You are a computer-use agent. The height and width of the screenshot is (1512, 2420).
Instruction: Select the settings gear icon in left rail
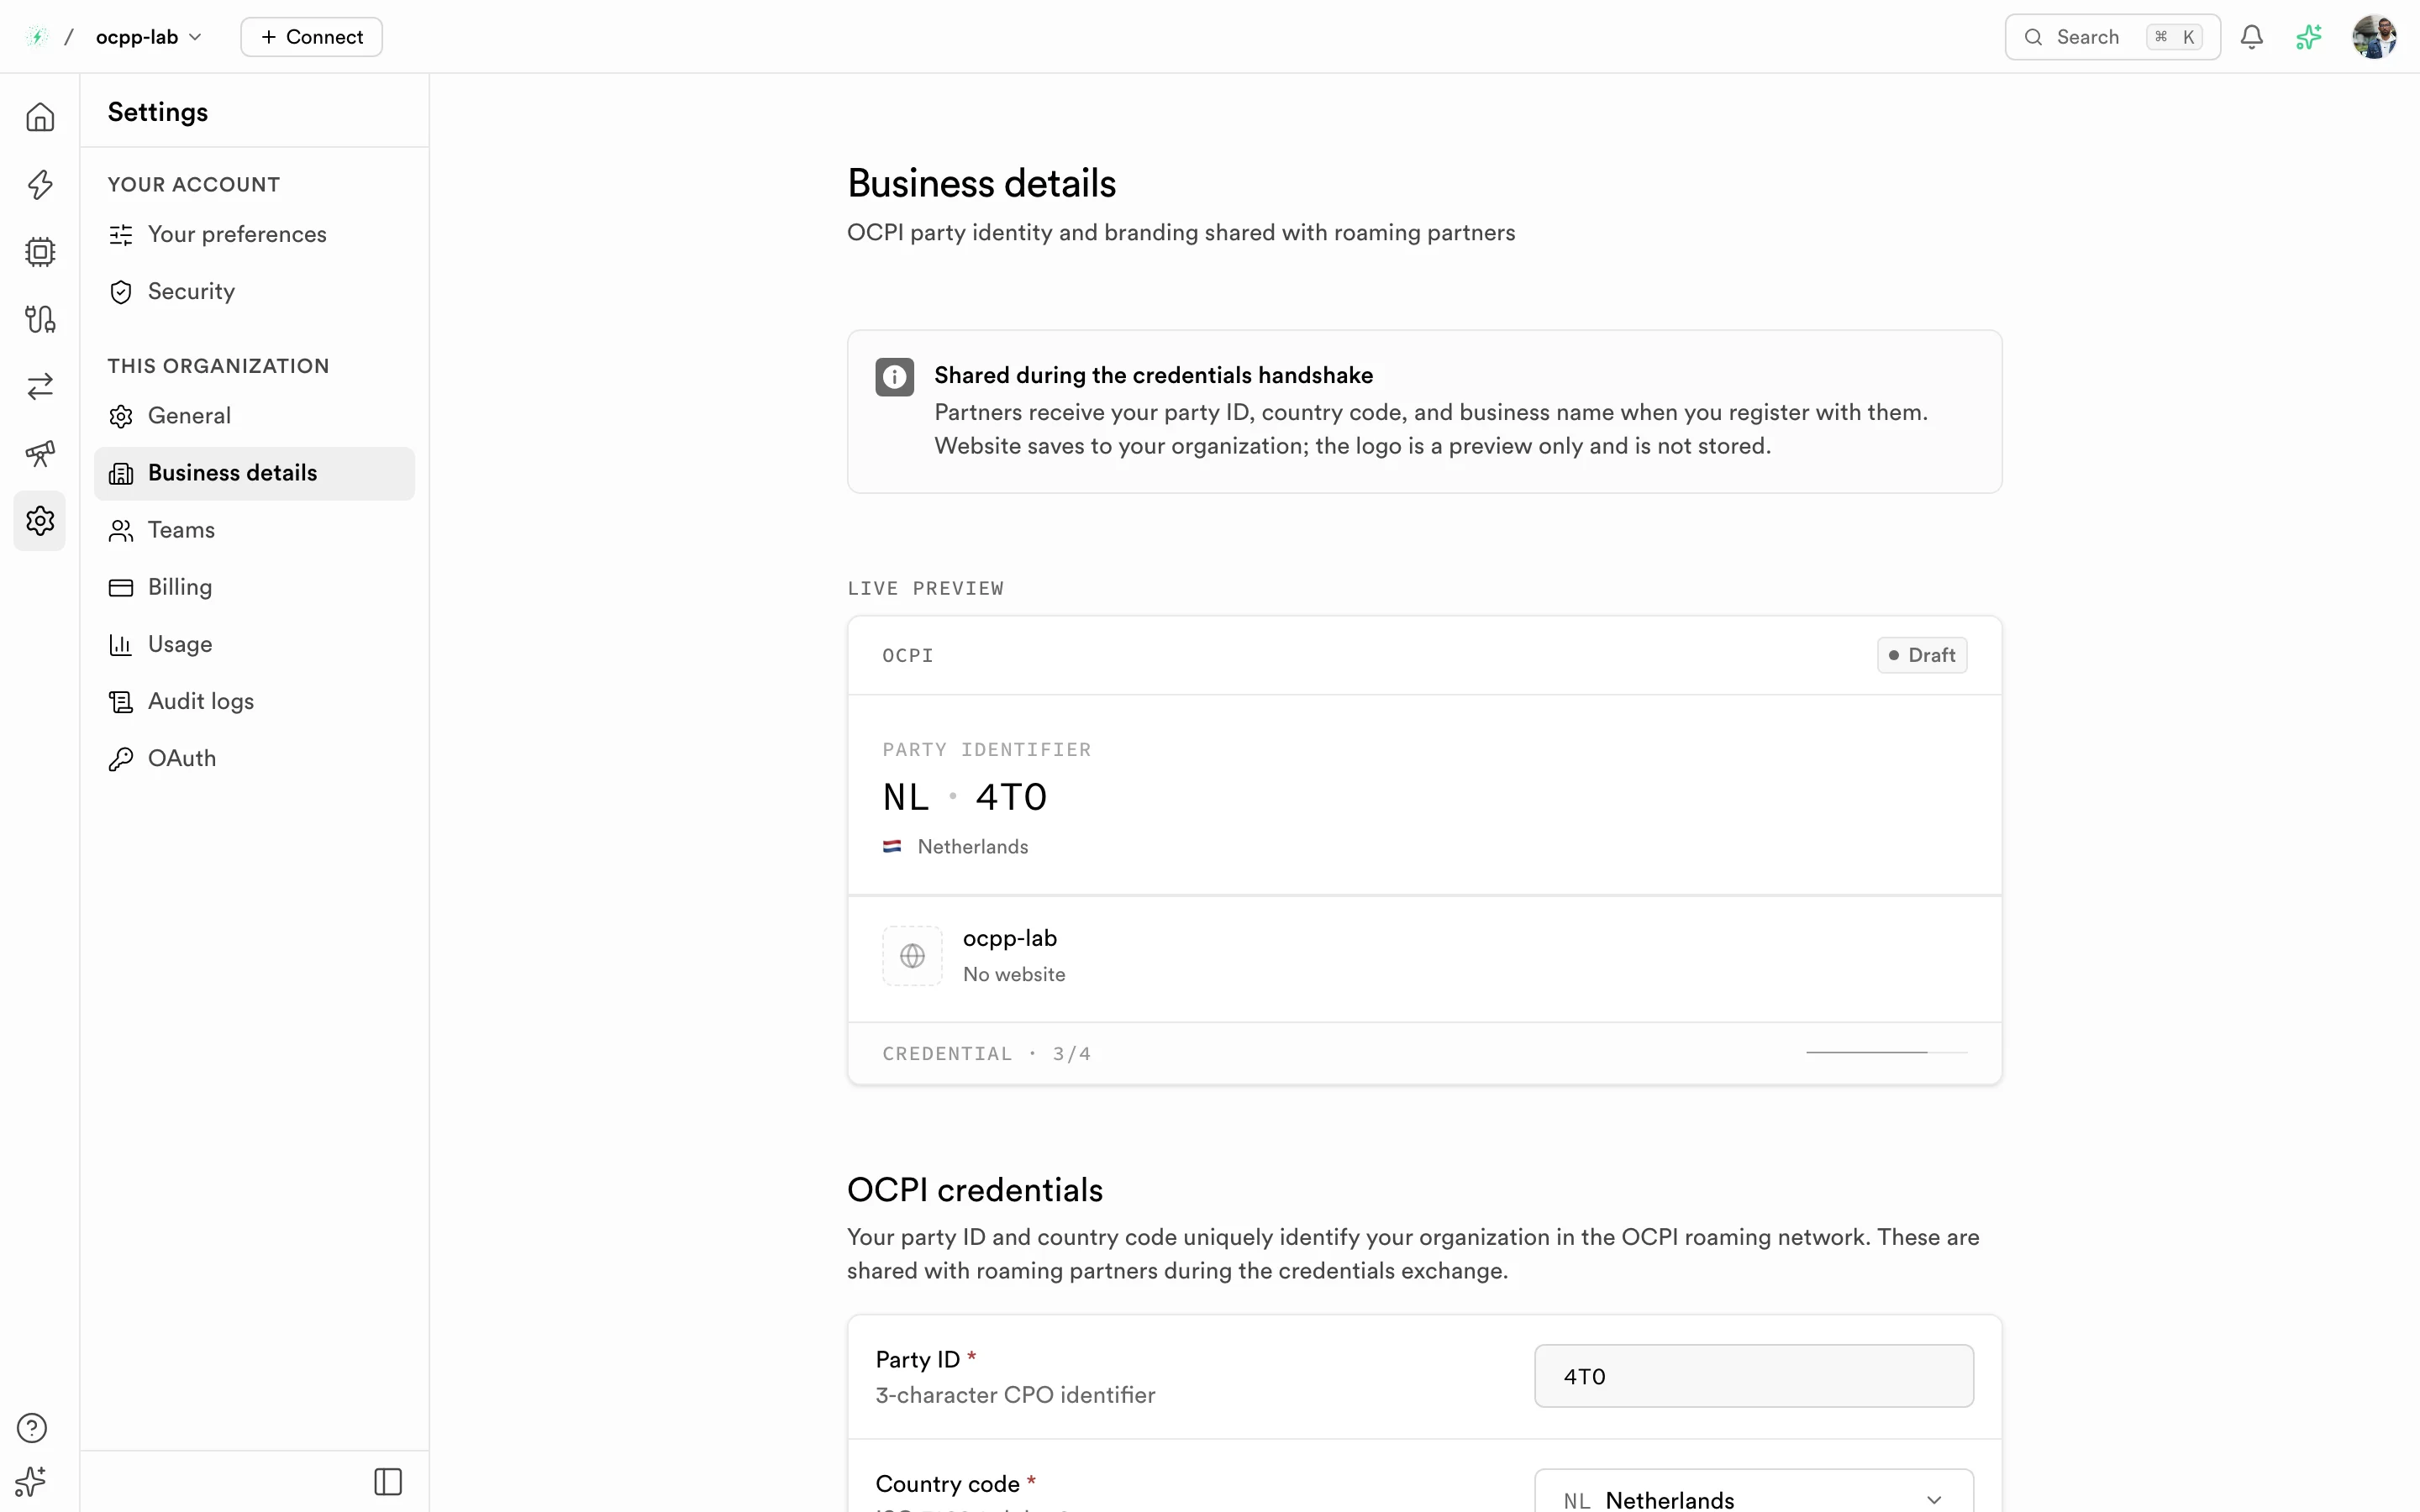40,520
